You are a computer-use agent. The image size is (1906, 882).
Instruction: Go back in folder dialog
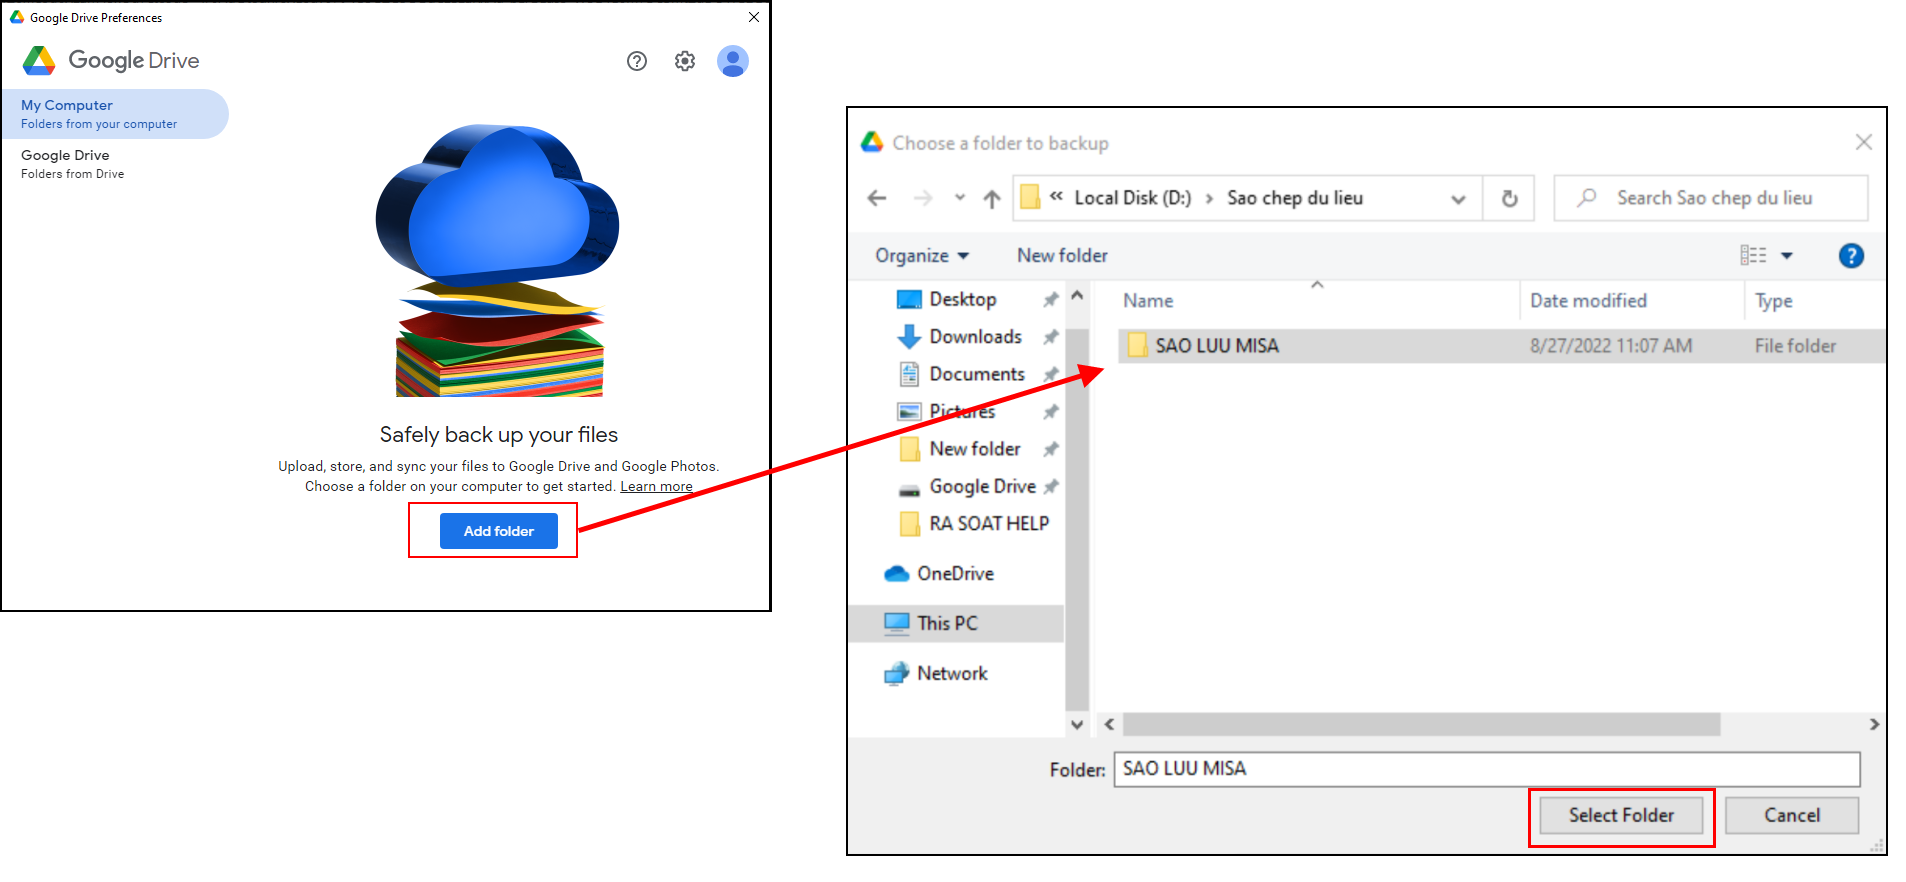tap(877, 198)
